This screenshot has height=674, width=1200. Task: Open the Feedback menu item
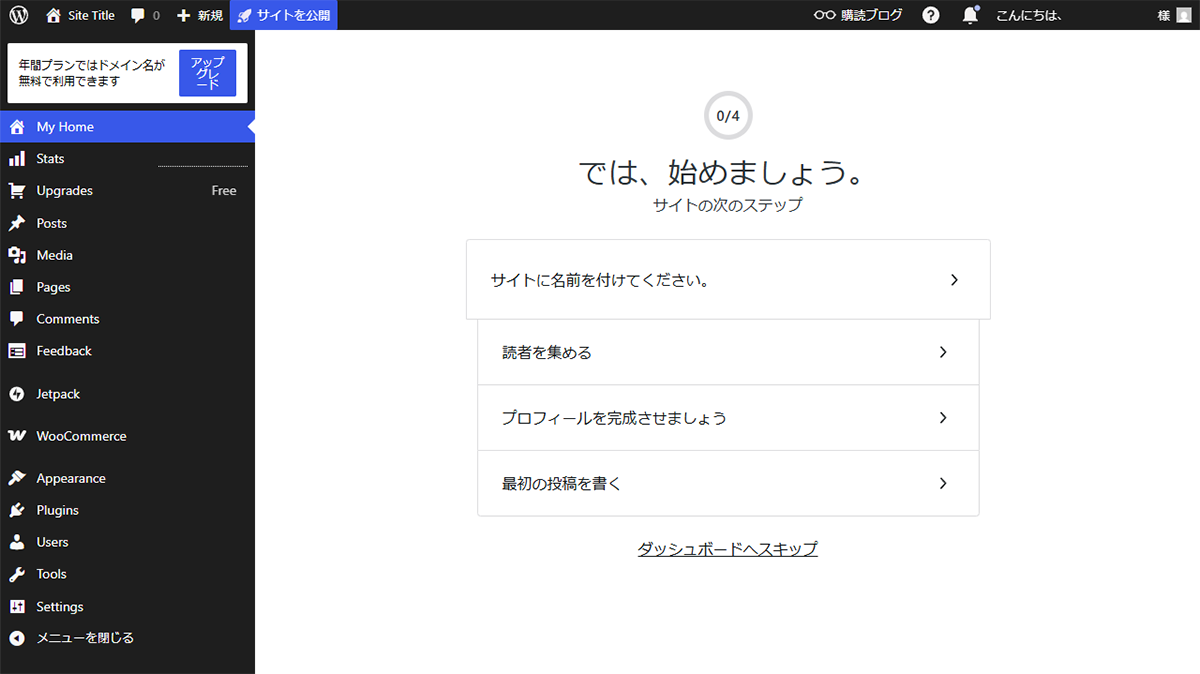point(127,351)
